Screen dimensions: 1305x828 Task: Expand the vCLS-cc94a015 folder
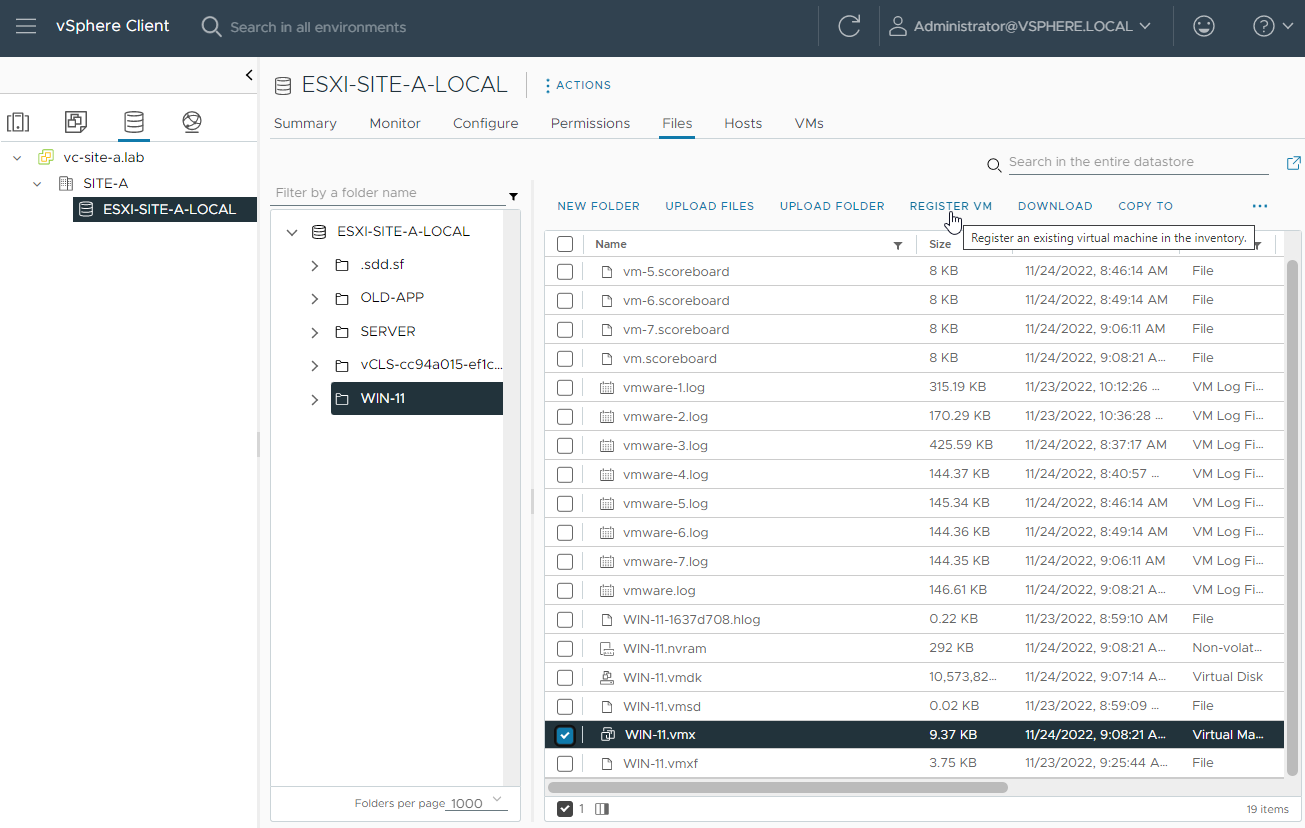click(315, 366)
